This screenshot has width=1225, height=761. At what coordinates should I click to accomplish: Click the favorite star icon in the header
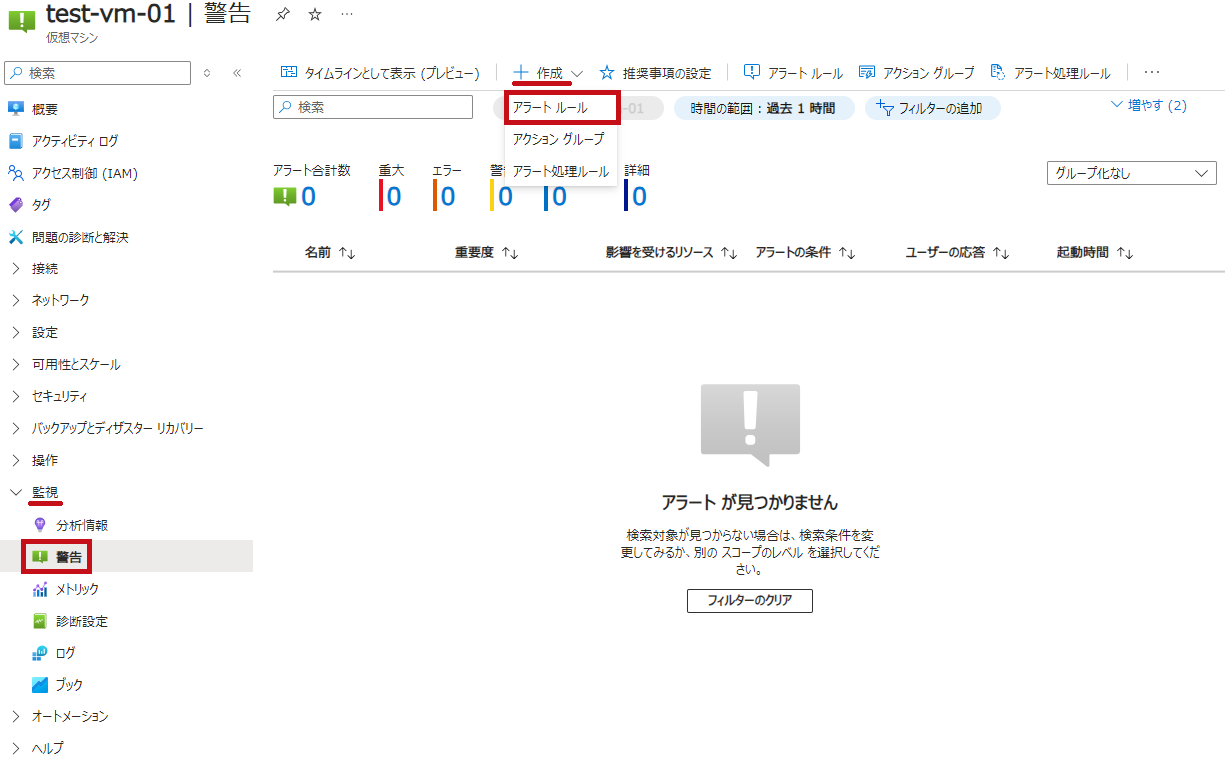click(x=315, y=15)
